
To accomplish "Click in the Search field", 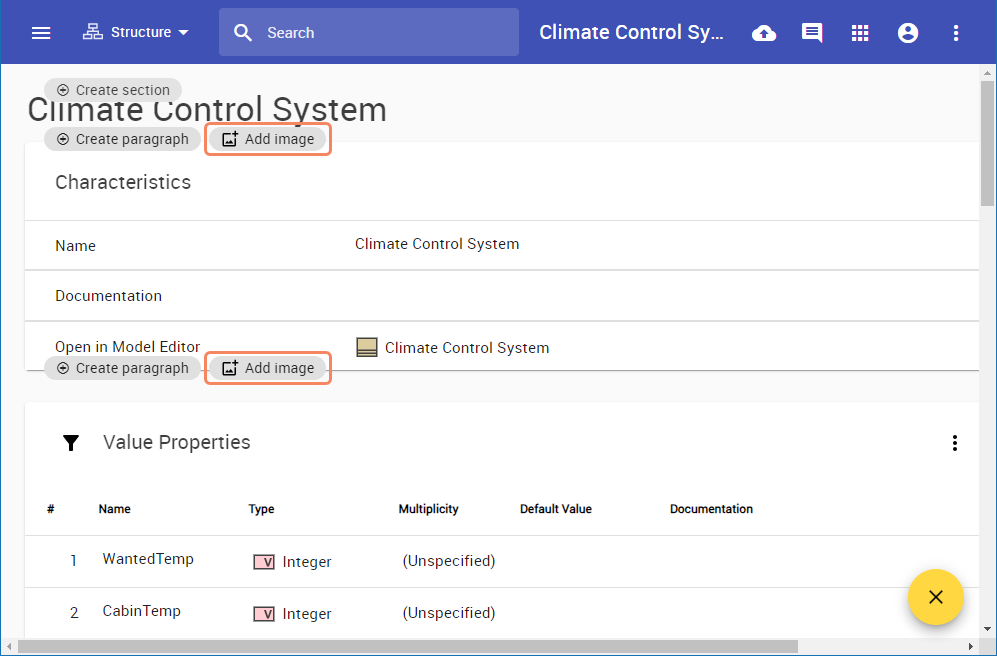I will click(380, 33).
